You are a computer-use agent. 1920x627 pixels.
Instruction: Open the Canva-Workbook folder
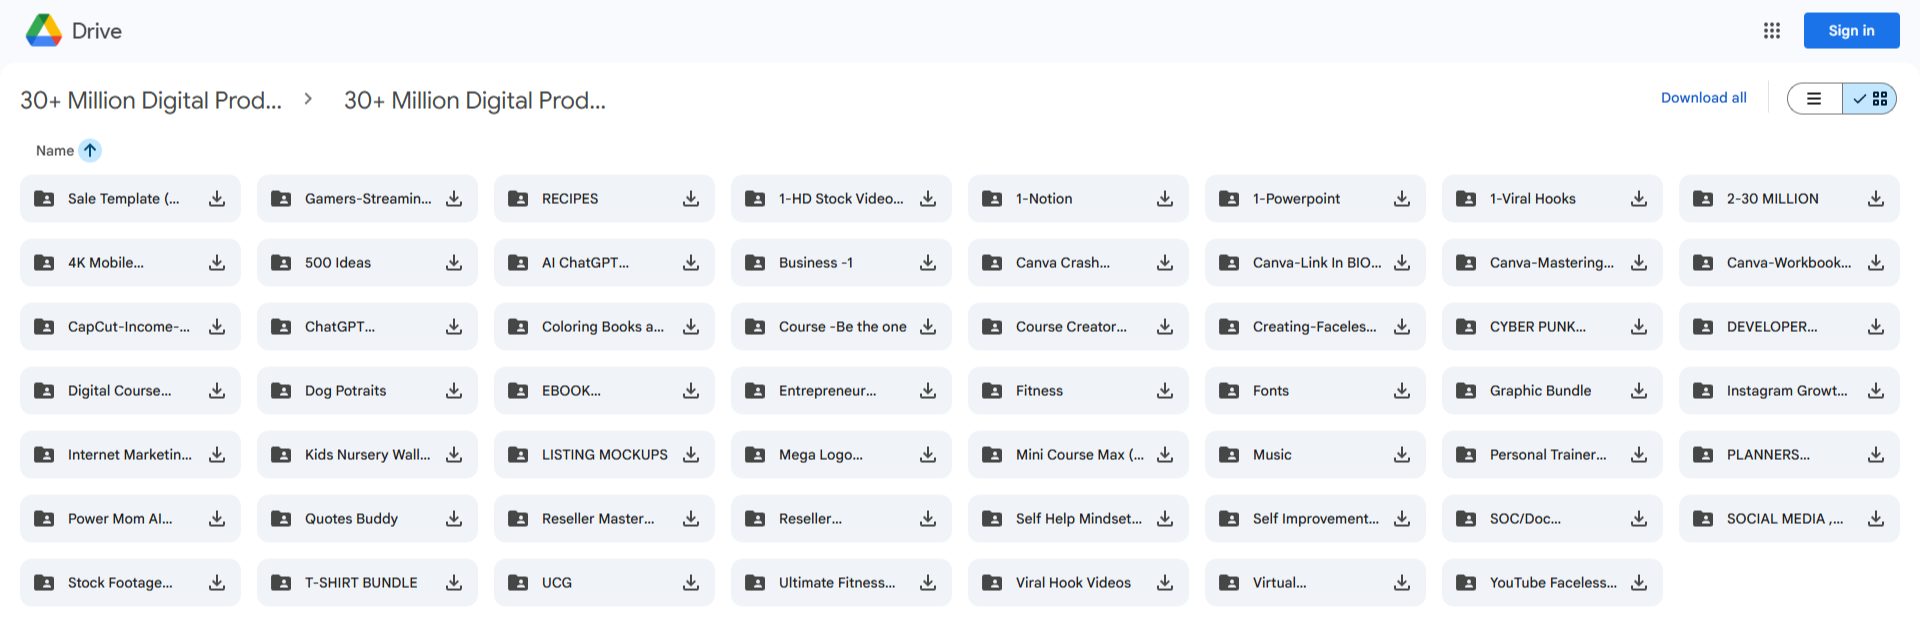click(x=1789, y=263)
